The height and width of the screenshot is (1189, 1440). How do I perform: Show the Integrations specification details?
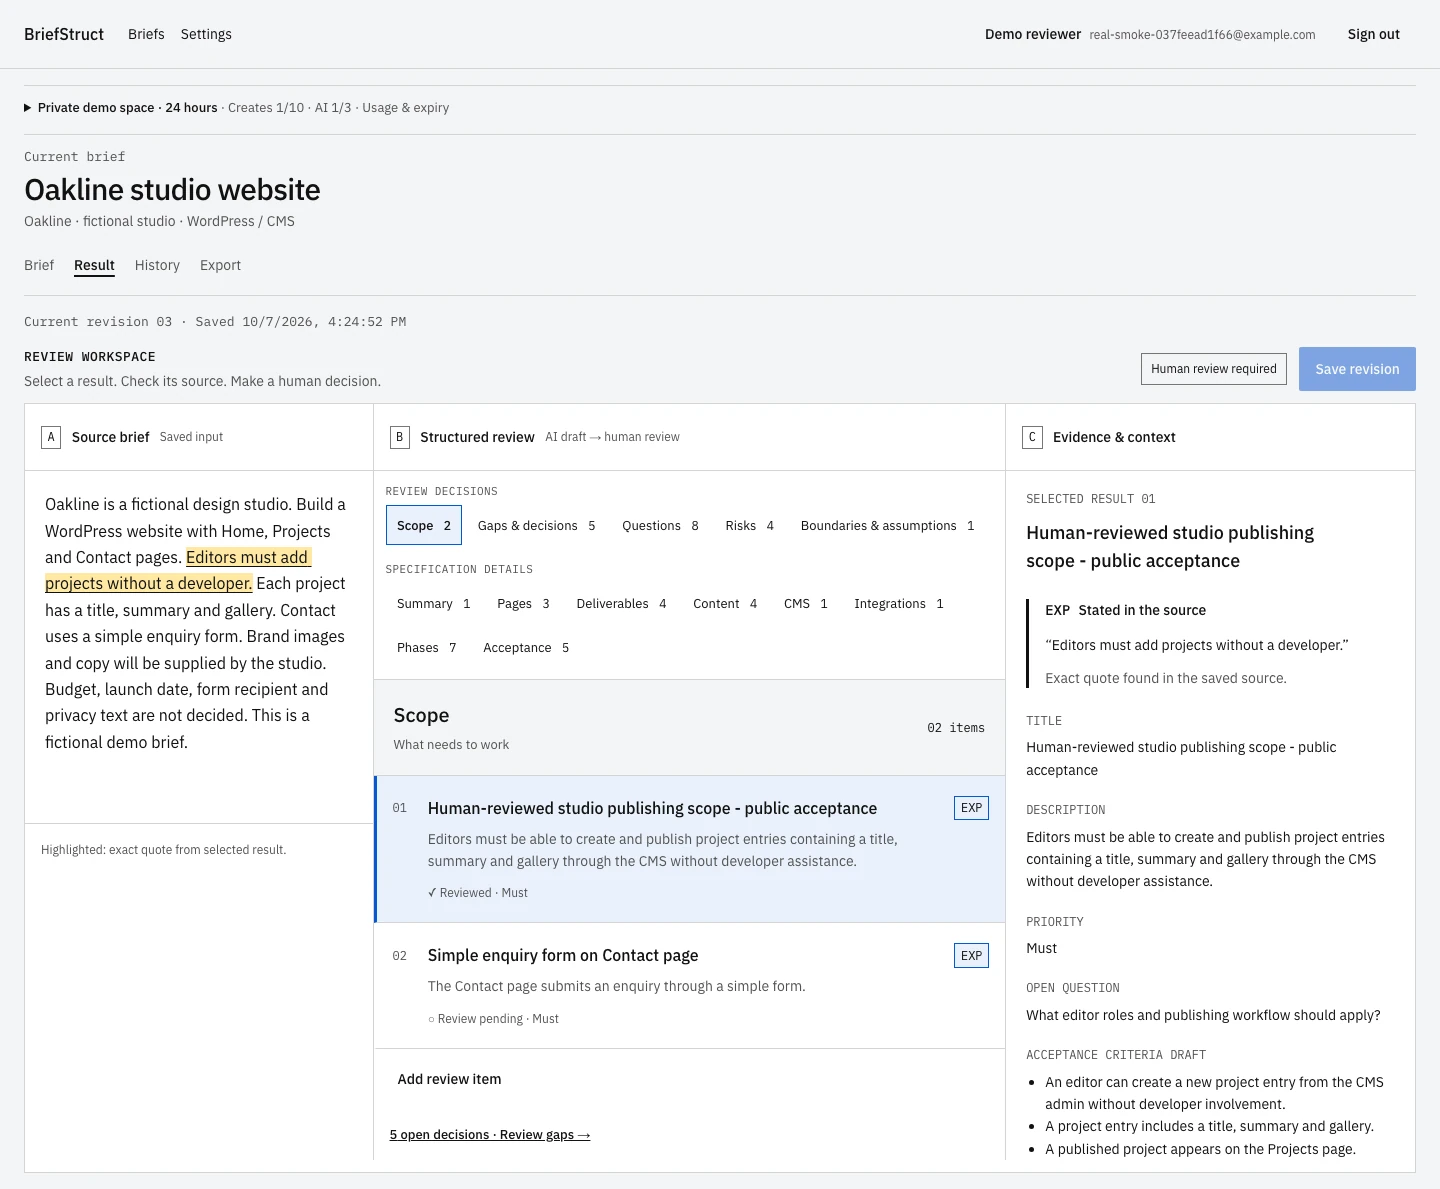(898, 604)
